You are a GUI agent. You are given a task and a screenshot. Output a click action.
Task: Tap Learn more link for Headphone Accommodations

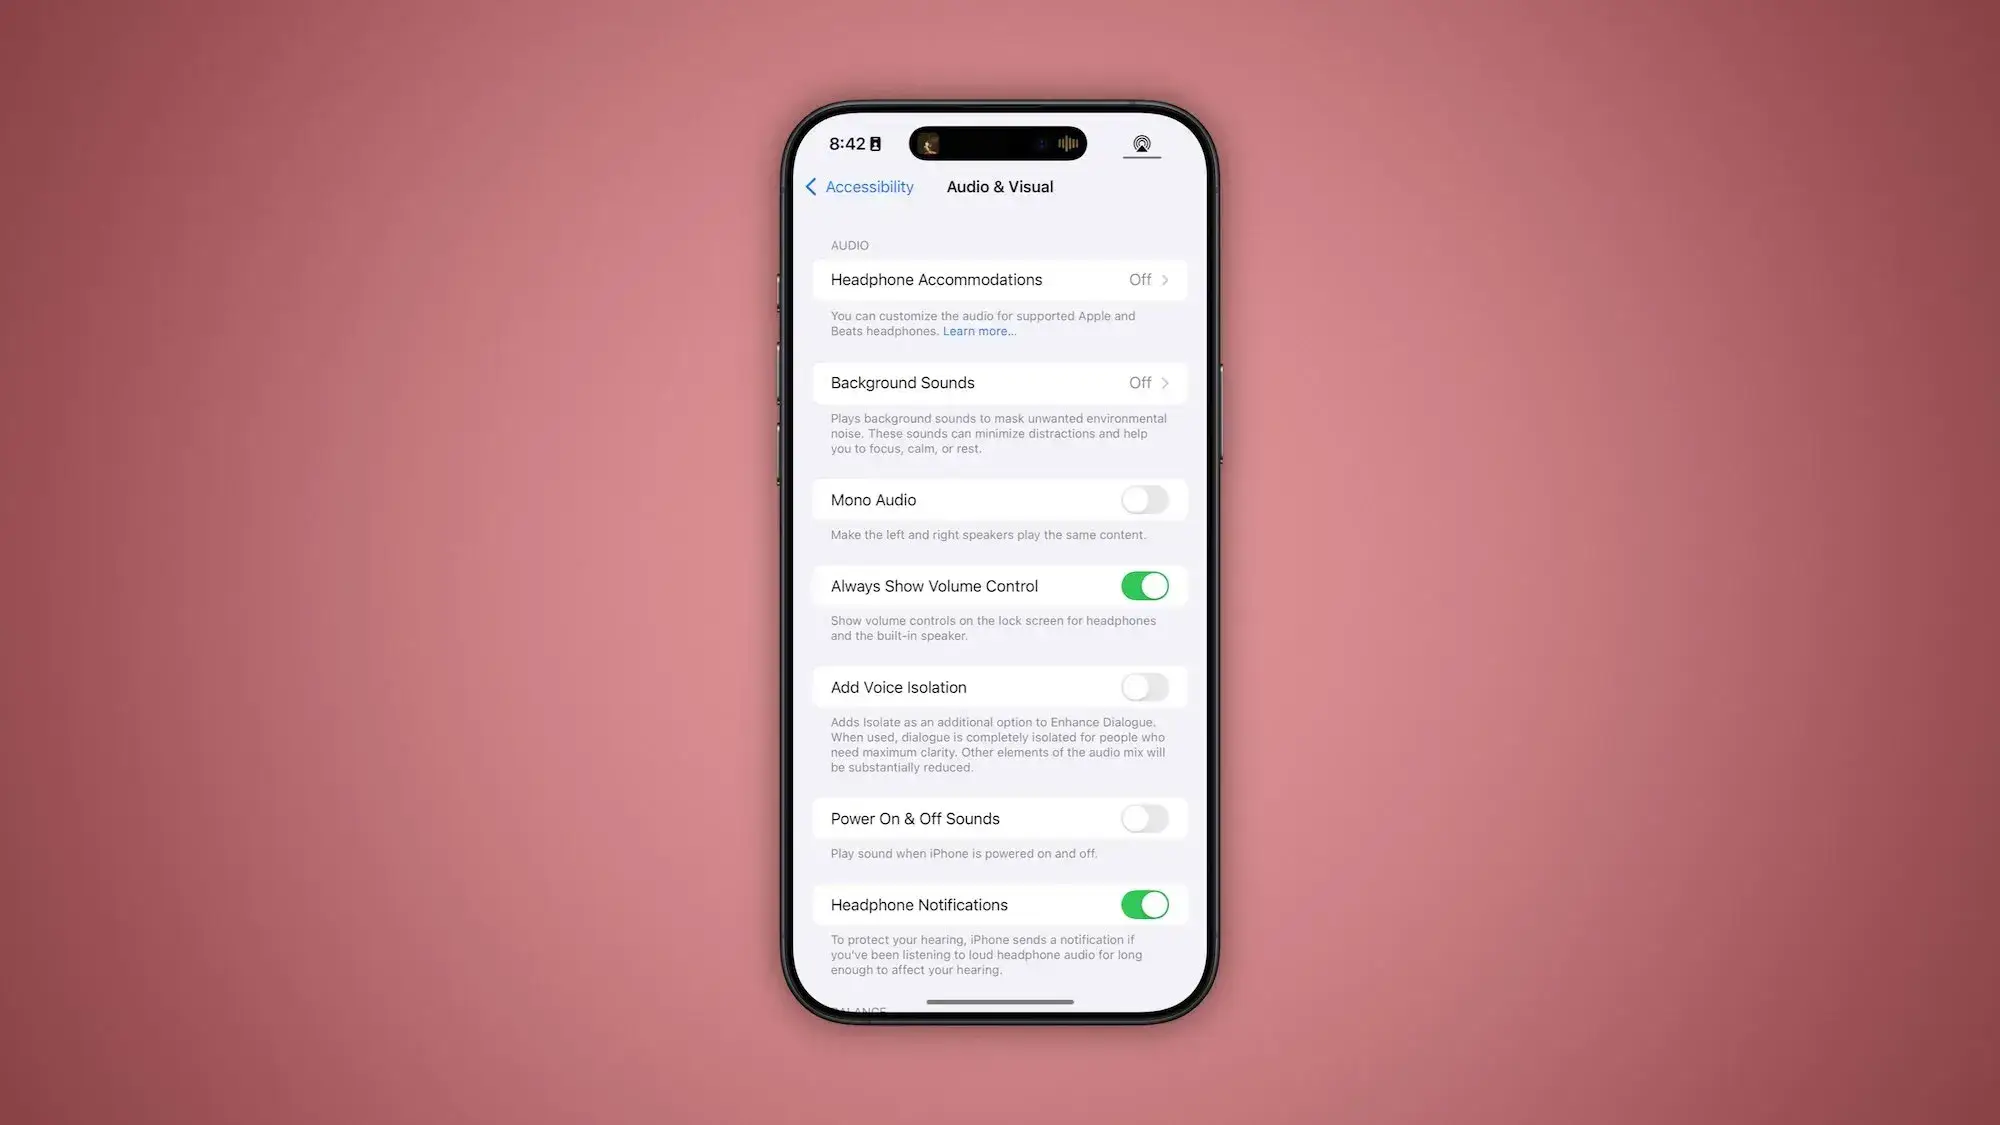click(x=978, y=330)
